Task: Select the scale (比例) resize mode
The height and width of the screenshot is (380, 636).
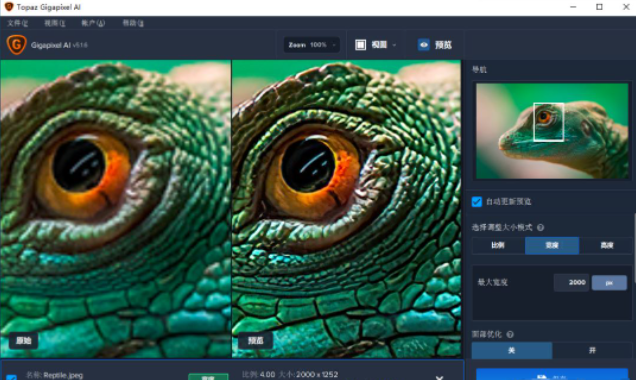Action: click(x=498, y=245)
